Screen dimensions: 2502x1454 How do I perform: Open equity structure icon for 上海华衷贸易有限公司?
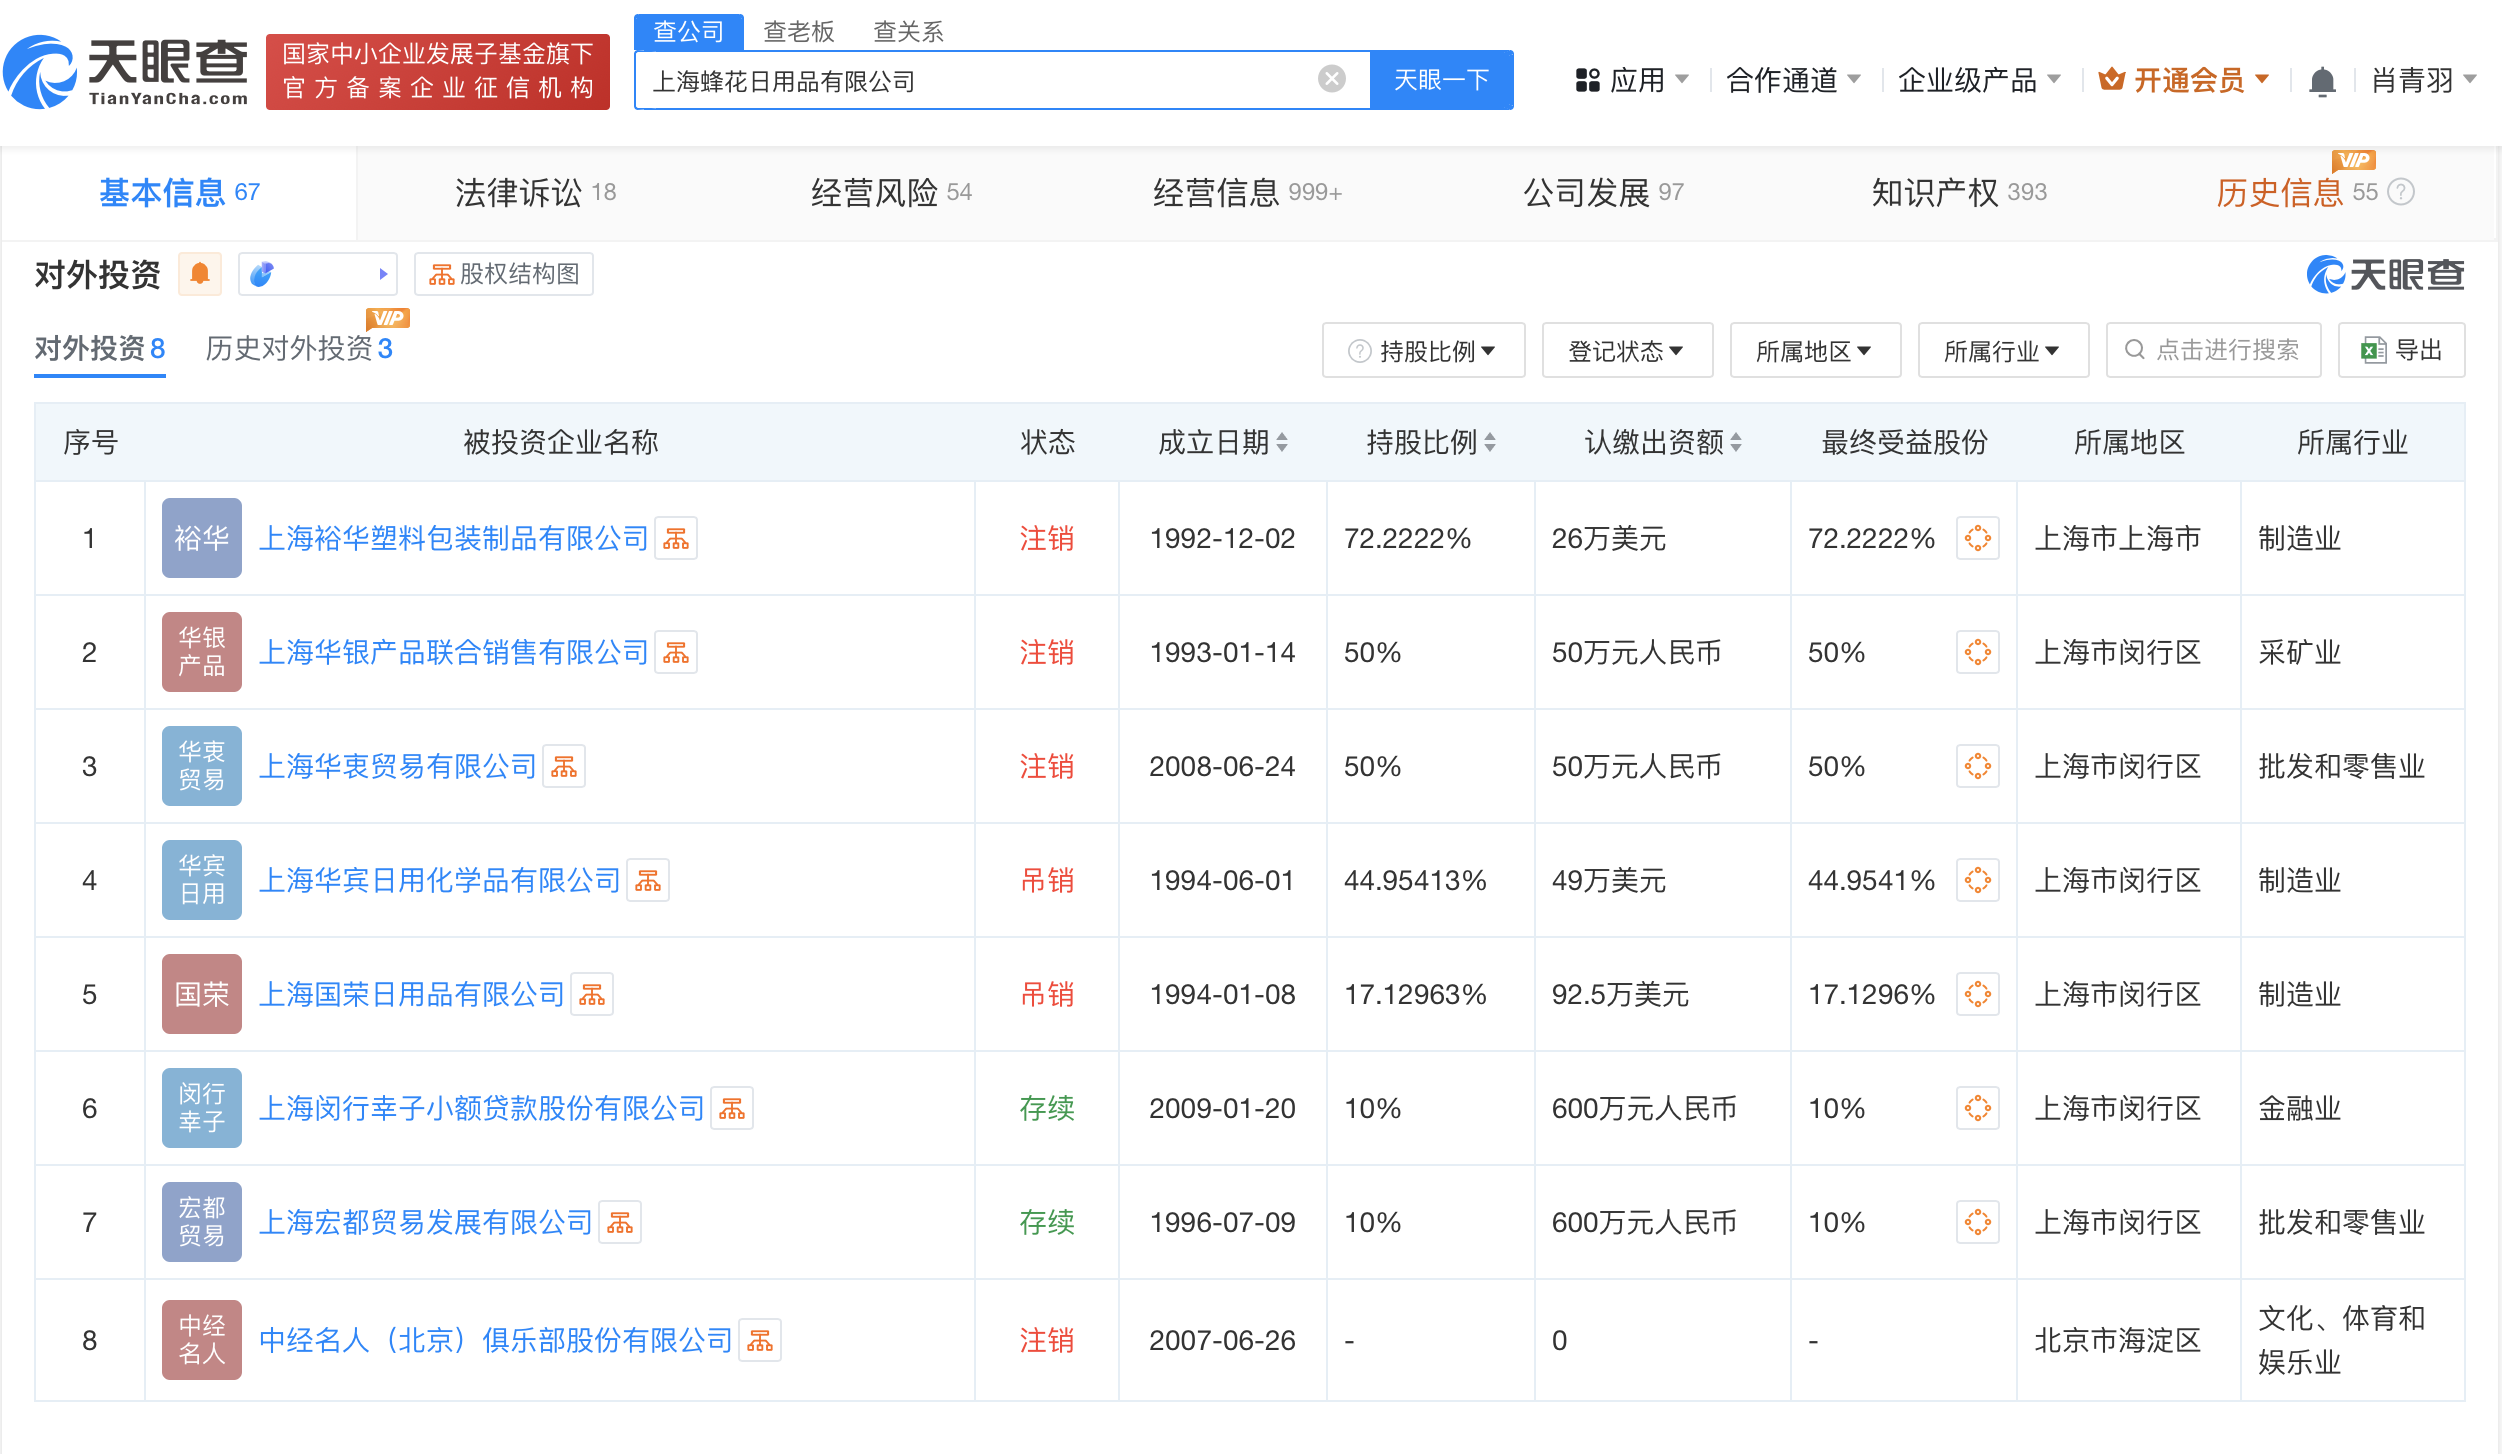[x=564, y=767]
